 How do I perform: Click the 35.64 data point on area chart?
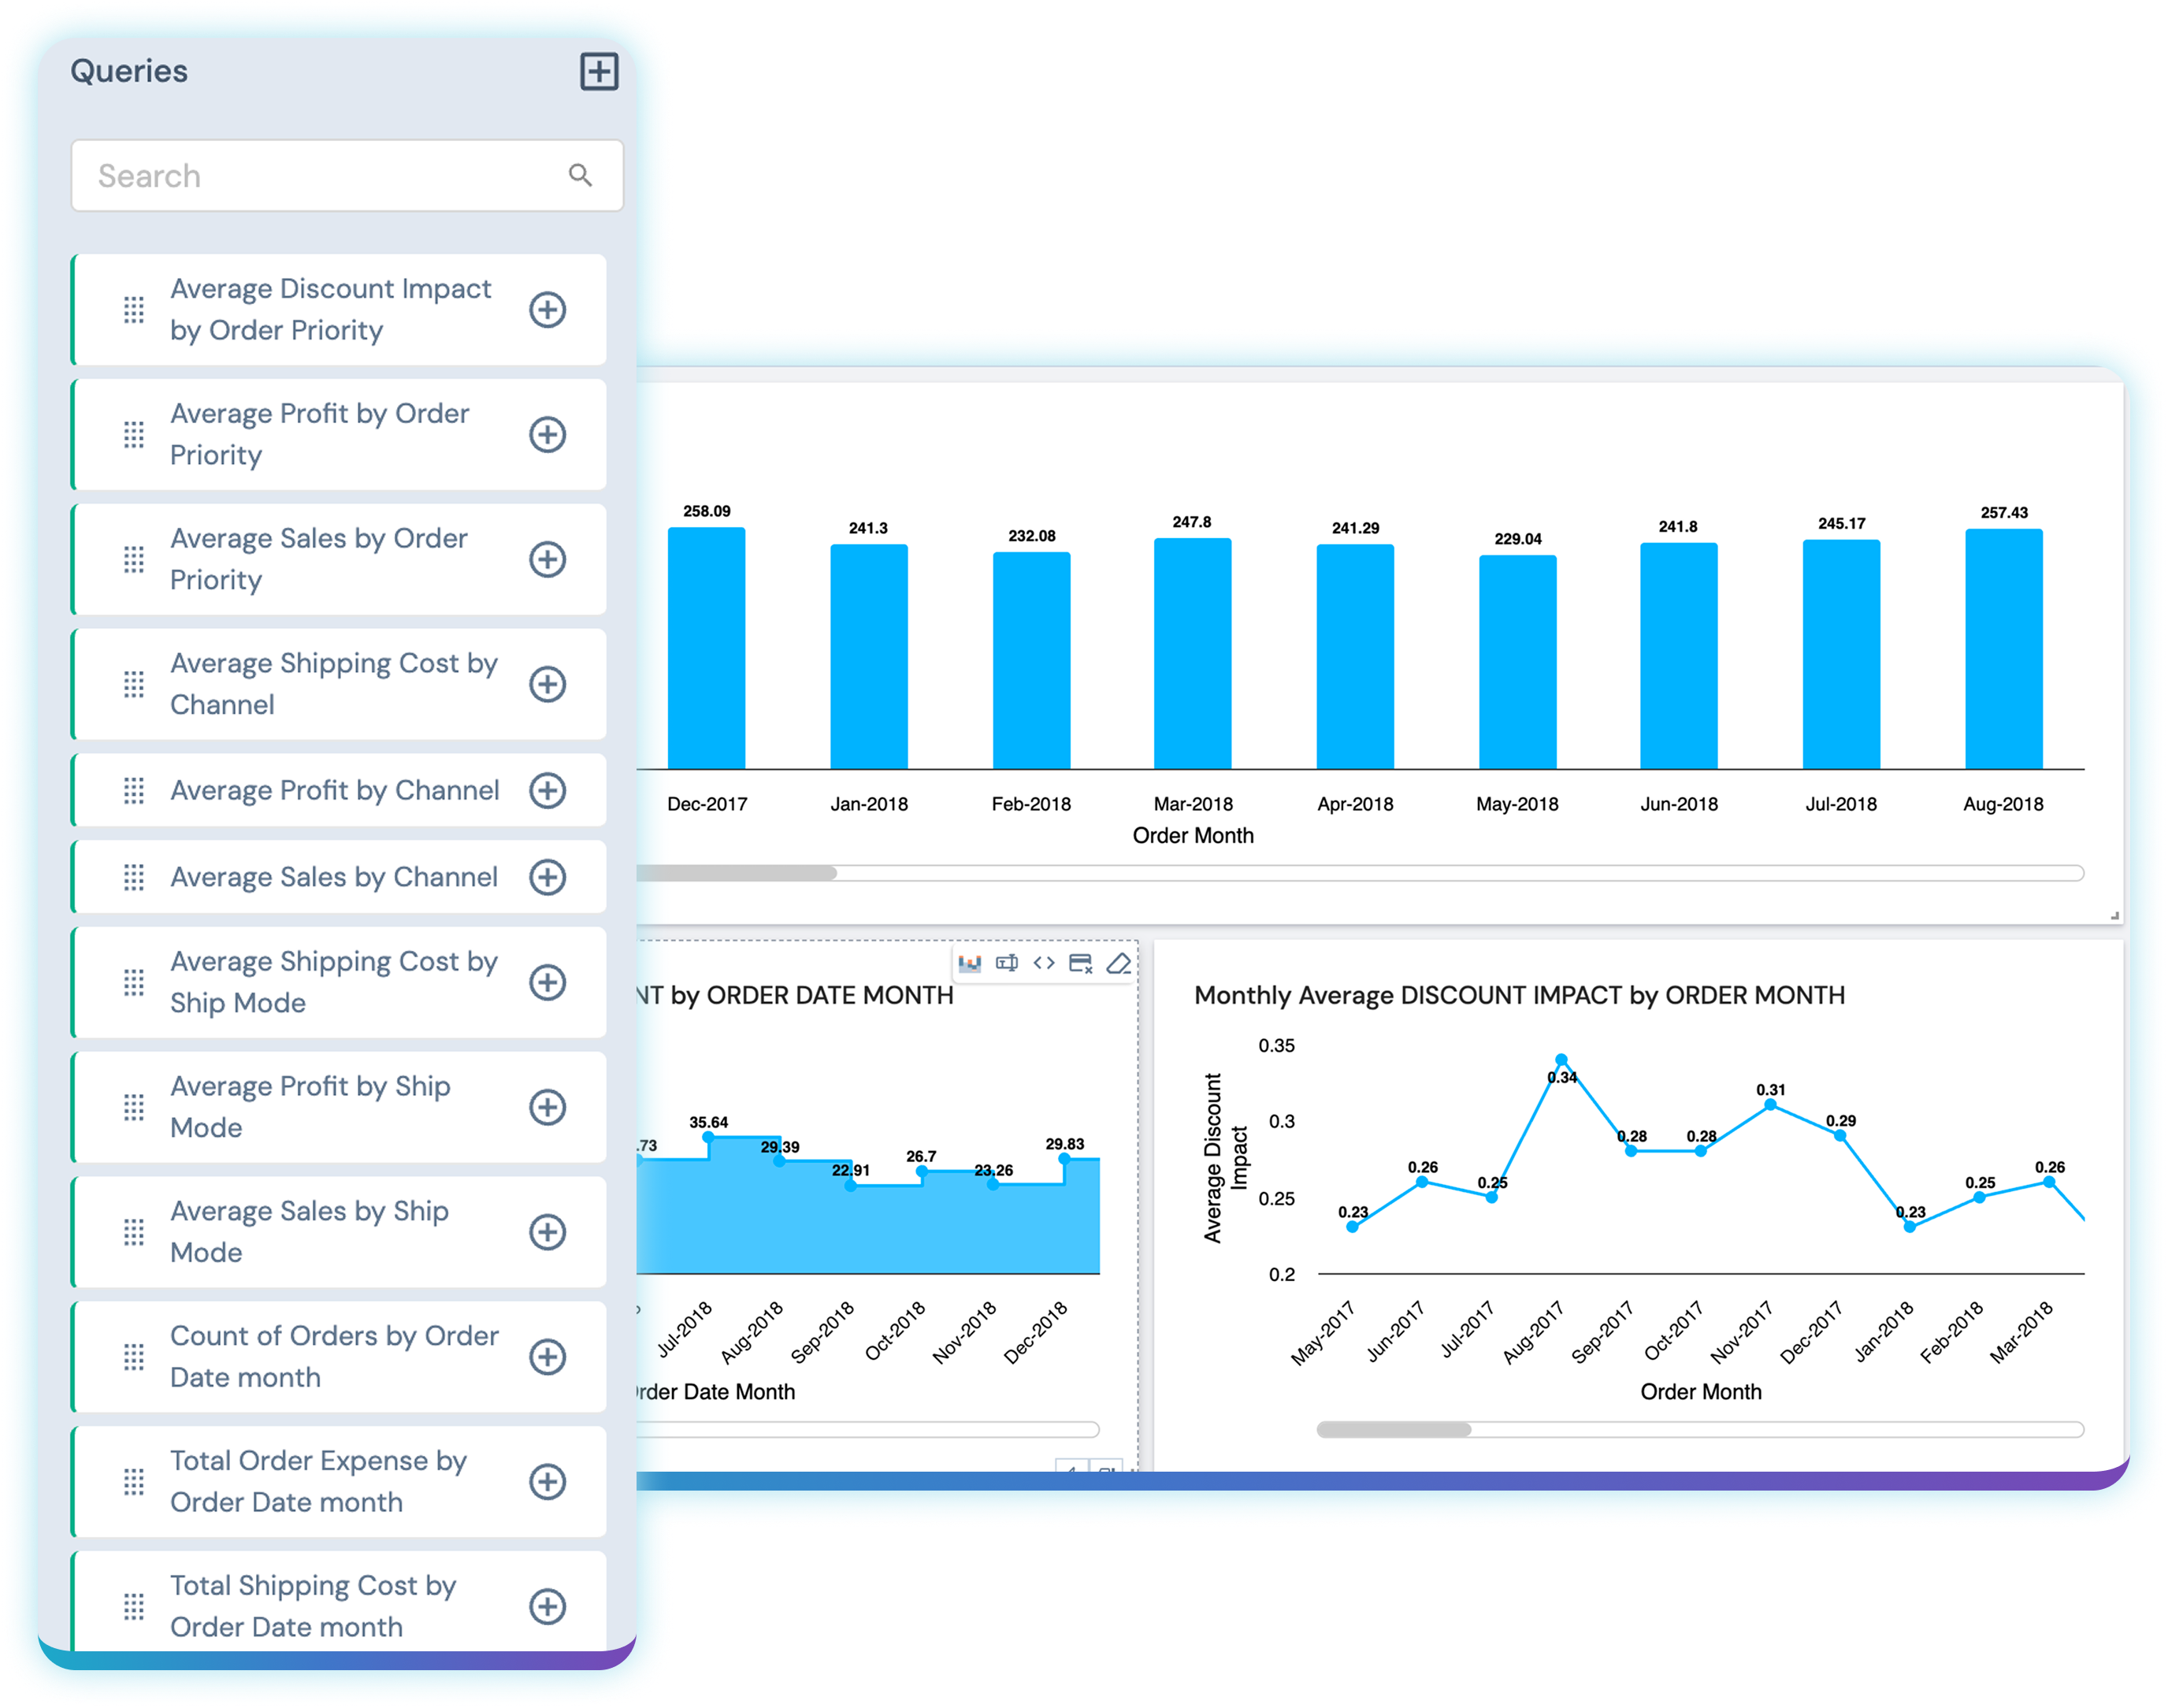point(708,1137)
